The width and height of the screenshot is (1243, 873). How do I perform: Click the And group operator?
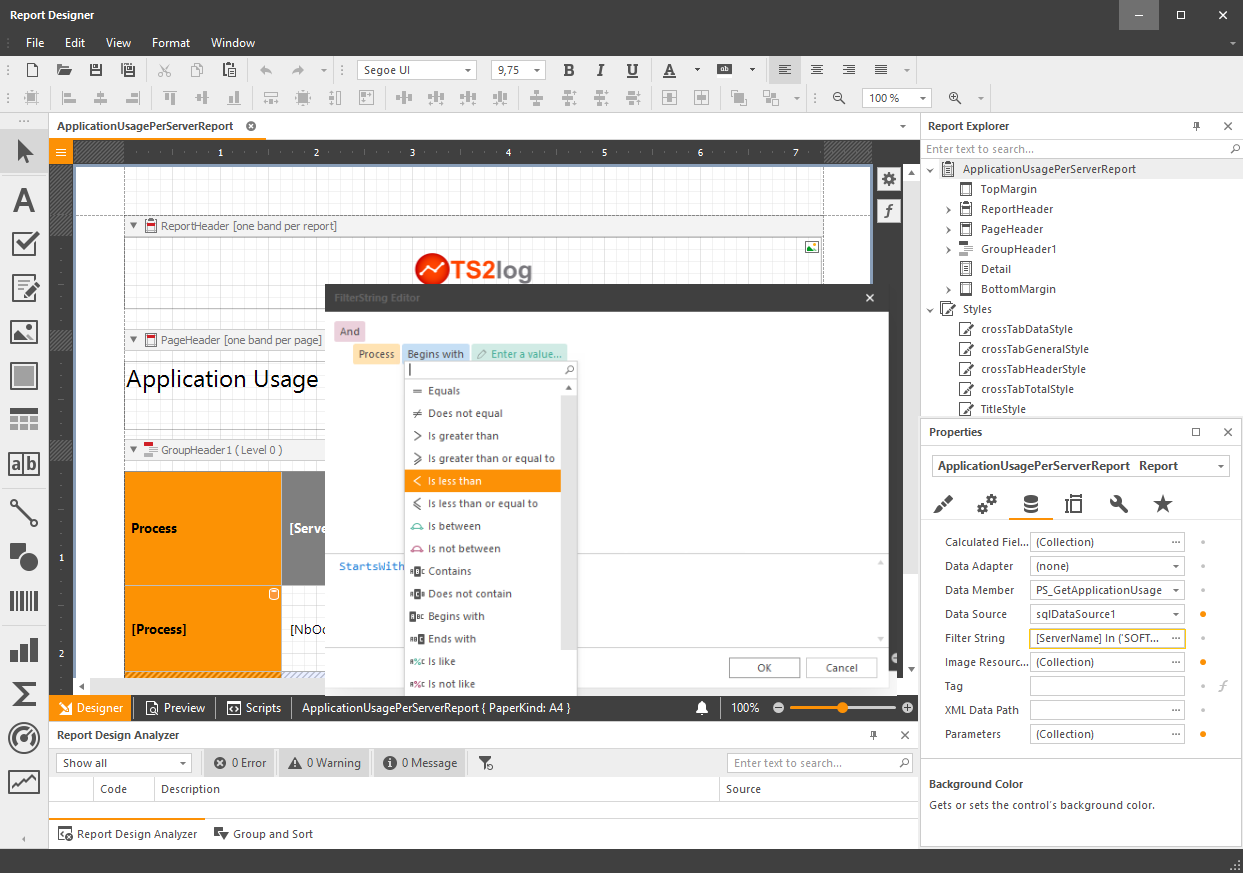pyautogui.click(x=349, y=331)
